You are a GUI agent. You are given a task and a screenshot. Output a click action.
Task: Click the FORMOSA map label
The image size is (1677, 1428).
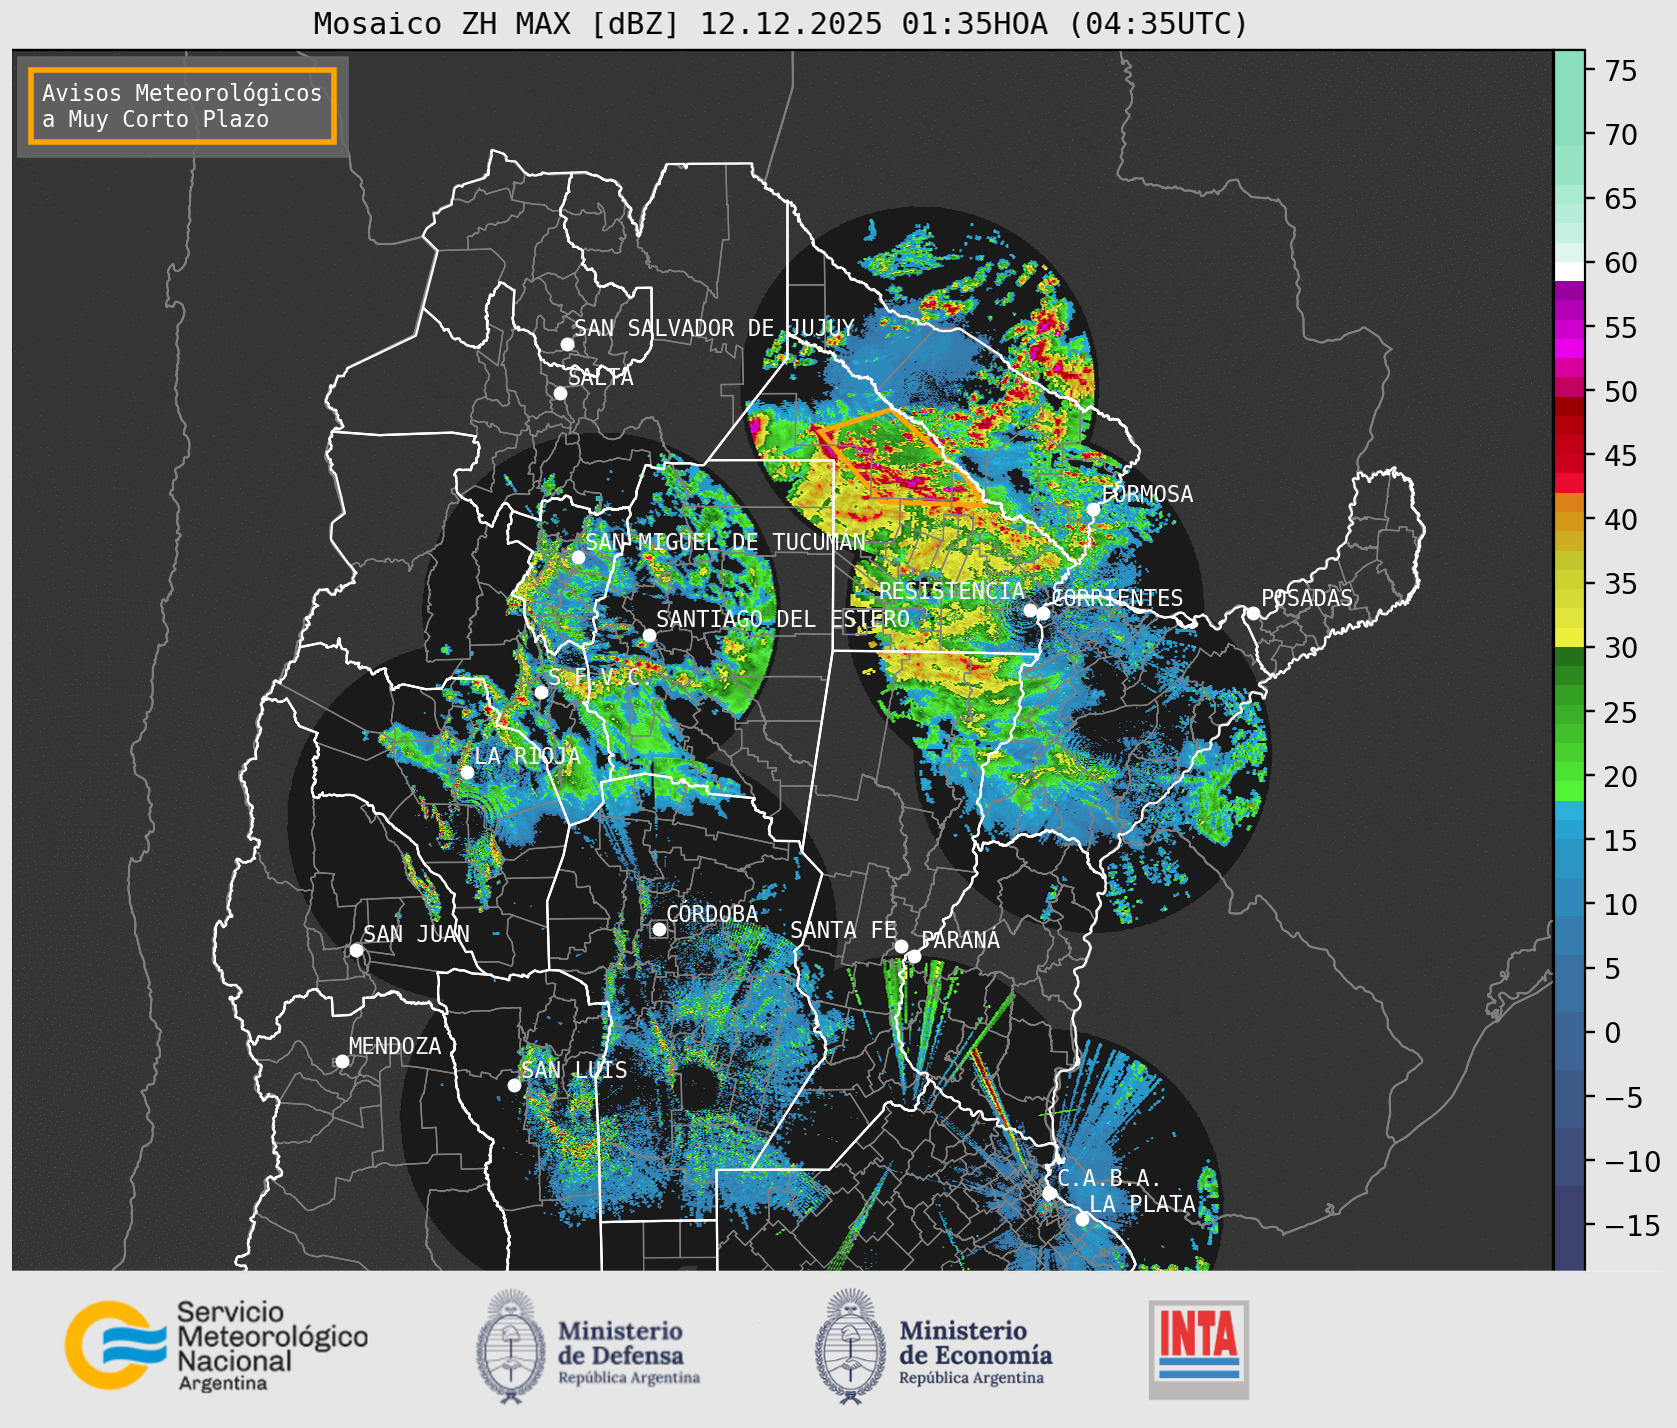pyautogui.click(x=1147, y=494)
